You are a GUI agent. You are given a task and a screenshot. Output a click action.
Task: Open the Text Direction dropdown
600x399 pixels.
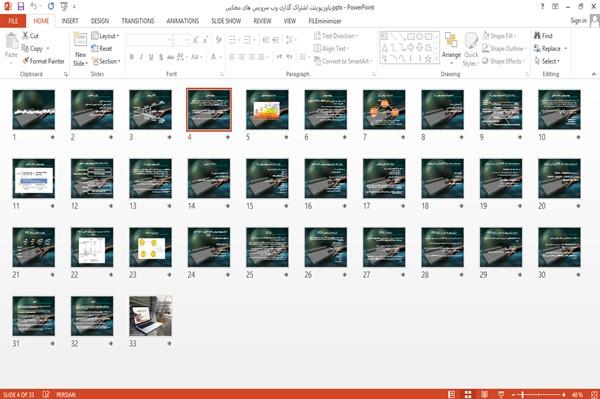[336, 36]
